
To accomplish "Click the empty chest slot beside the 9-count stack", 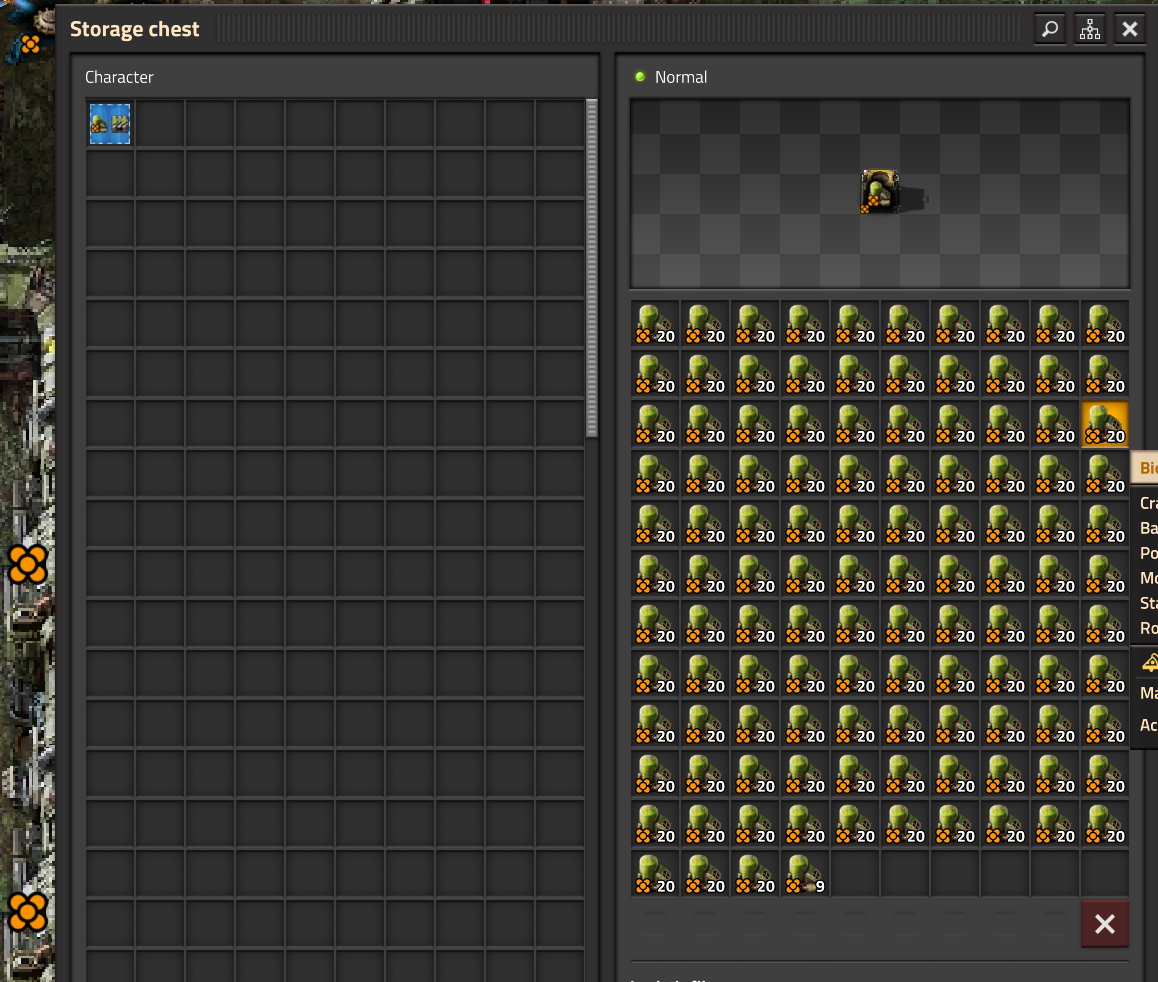I will coord(855,874).
